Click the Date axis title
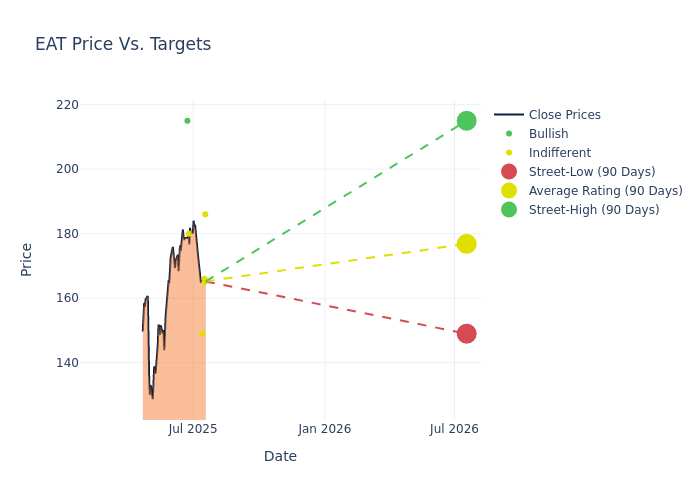700x500 pixels. point(280,456)
